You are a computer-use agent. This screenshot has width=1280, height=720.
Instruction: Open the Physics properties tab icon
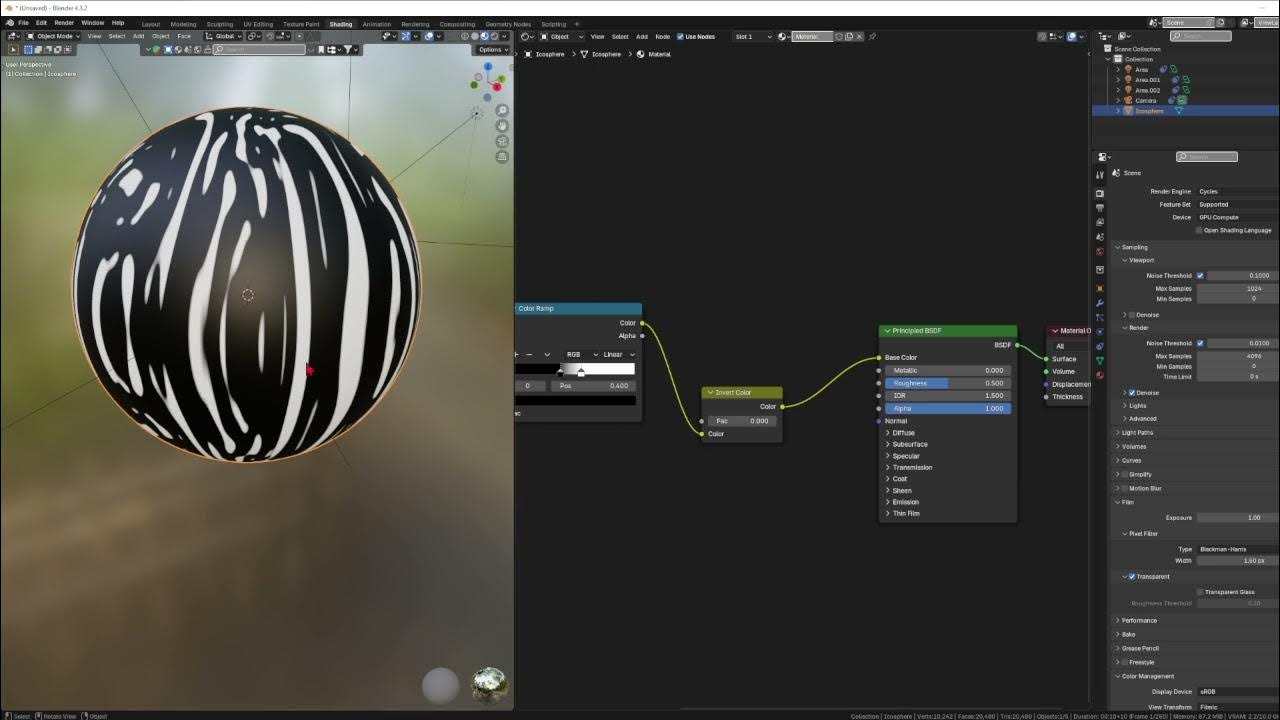pos(1100,331)
